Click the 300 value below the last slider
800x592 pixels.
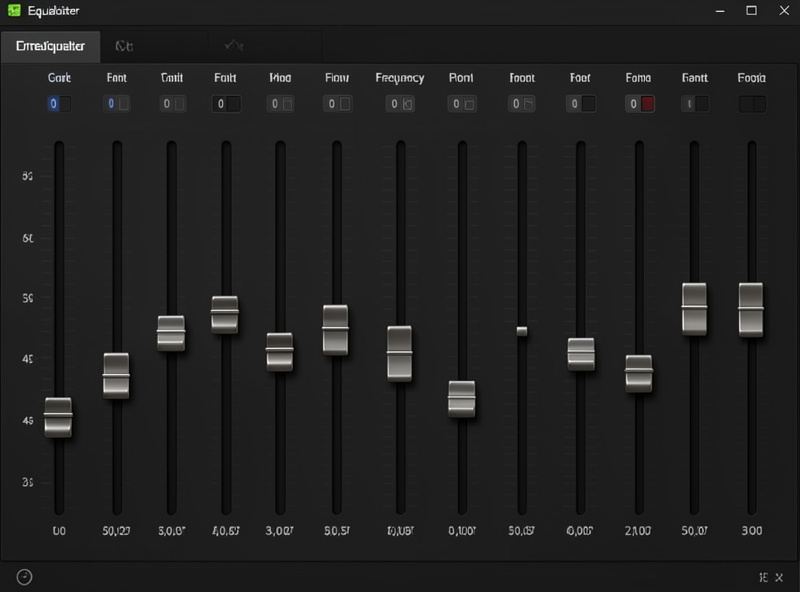pos(752,531)
